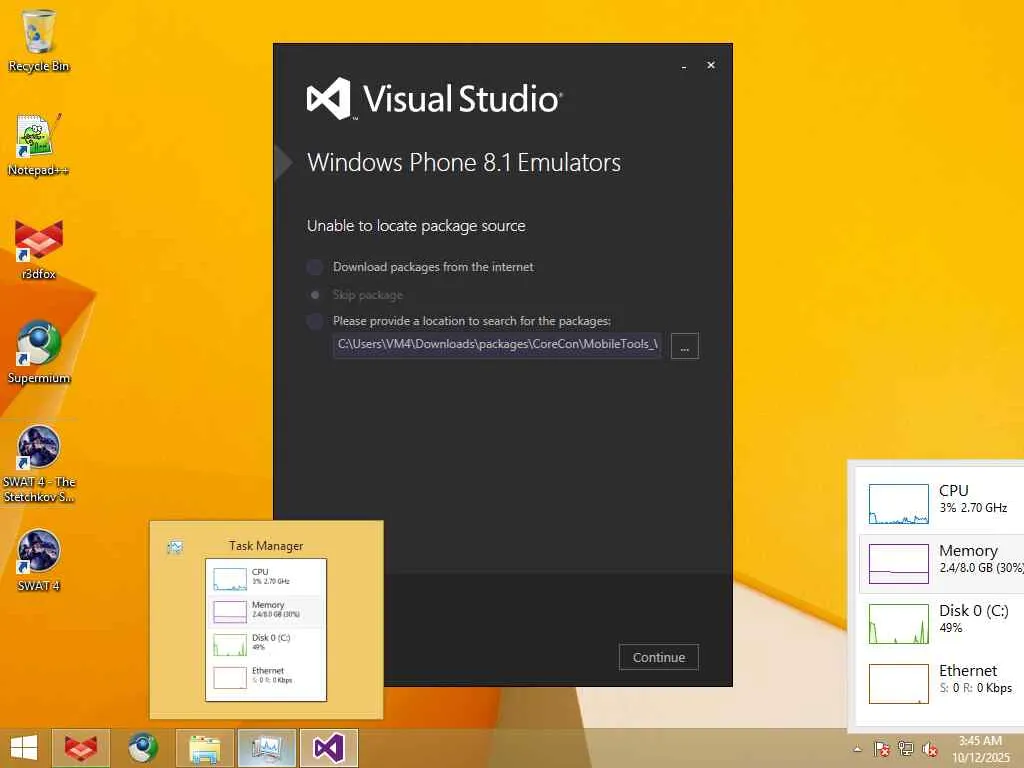Open the muted volume tray icon
The image size is (1024, 768).
[929, 749]
